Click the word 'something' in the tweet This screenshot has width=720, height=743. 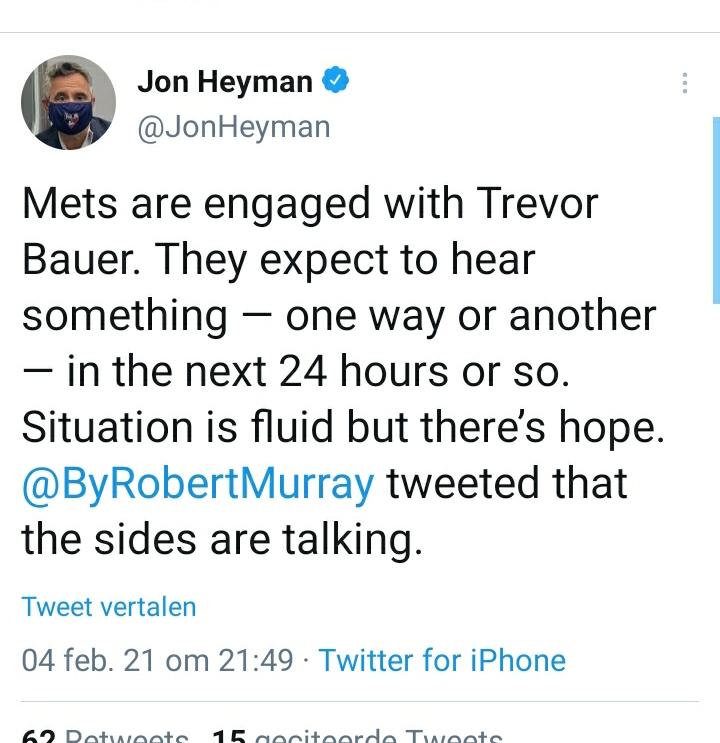125,316
